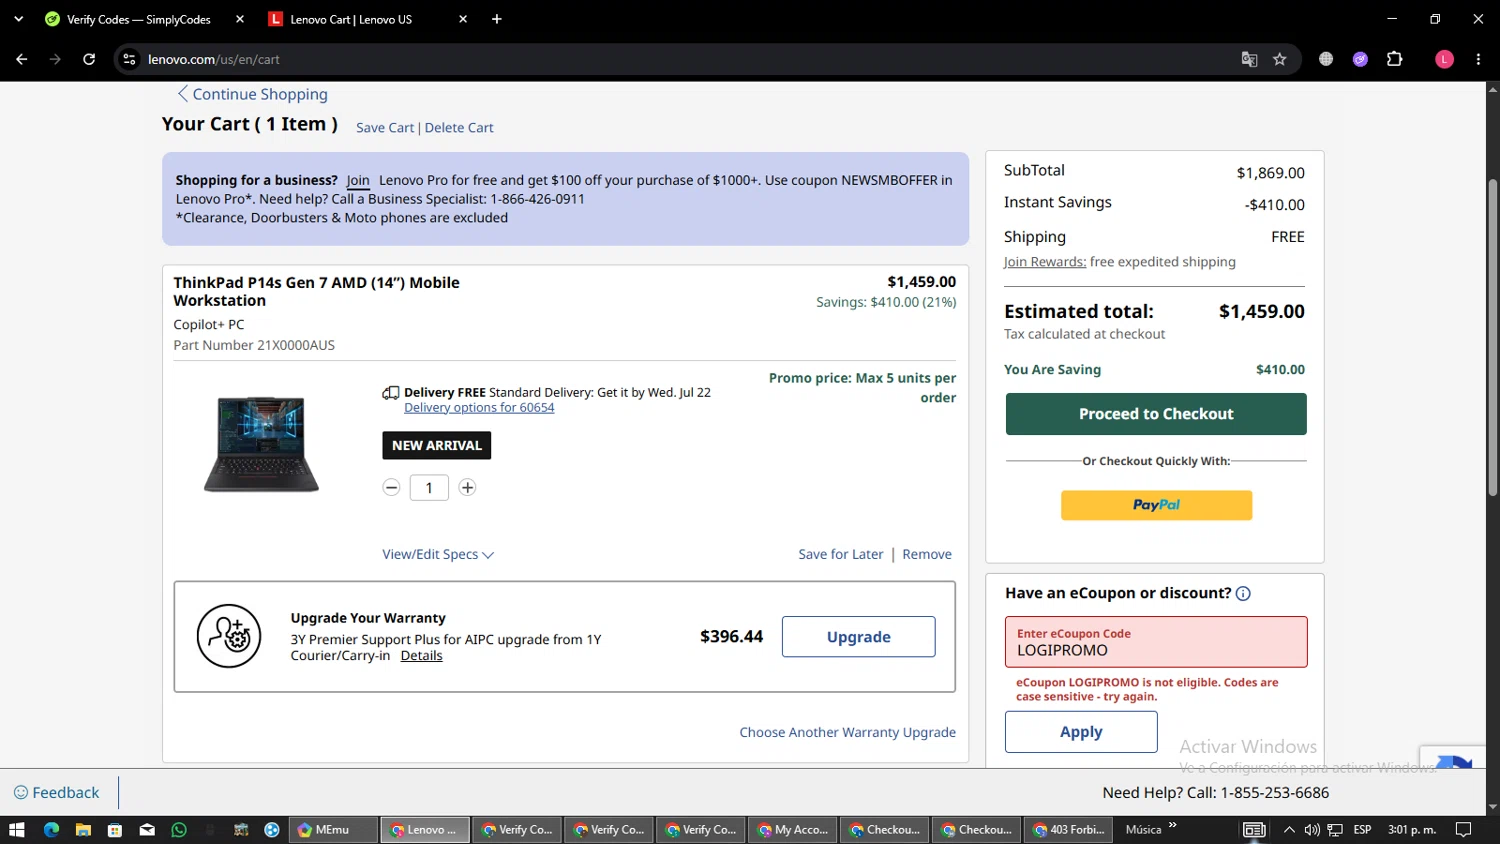Open the Extensions puzzle icon

pos(1395,59)
